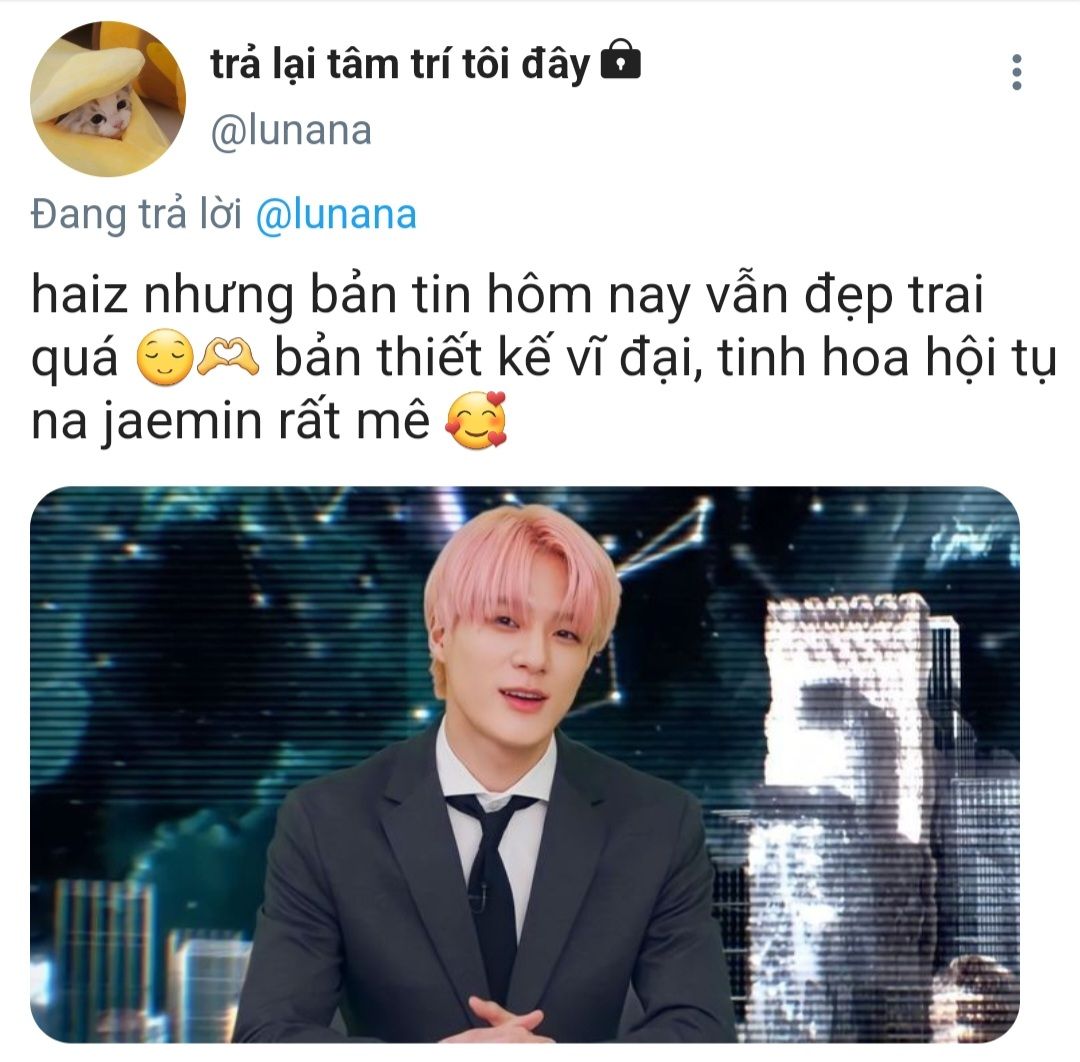The image size is (1080, 1062).
Task: Click the gray @lunana handle under the name
Action: click(x=291, y=130)
